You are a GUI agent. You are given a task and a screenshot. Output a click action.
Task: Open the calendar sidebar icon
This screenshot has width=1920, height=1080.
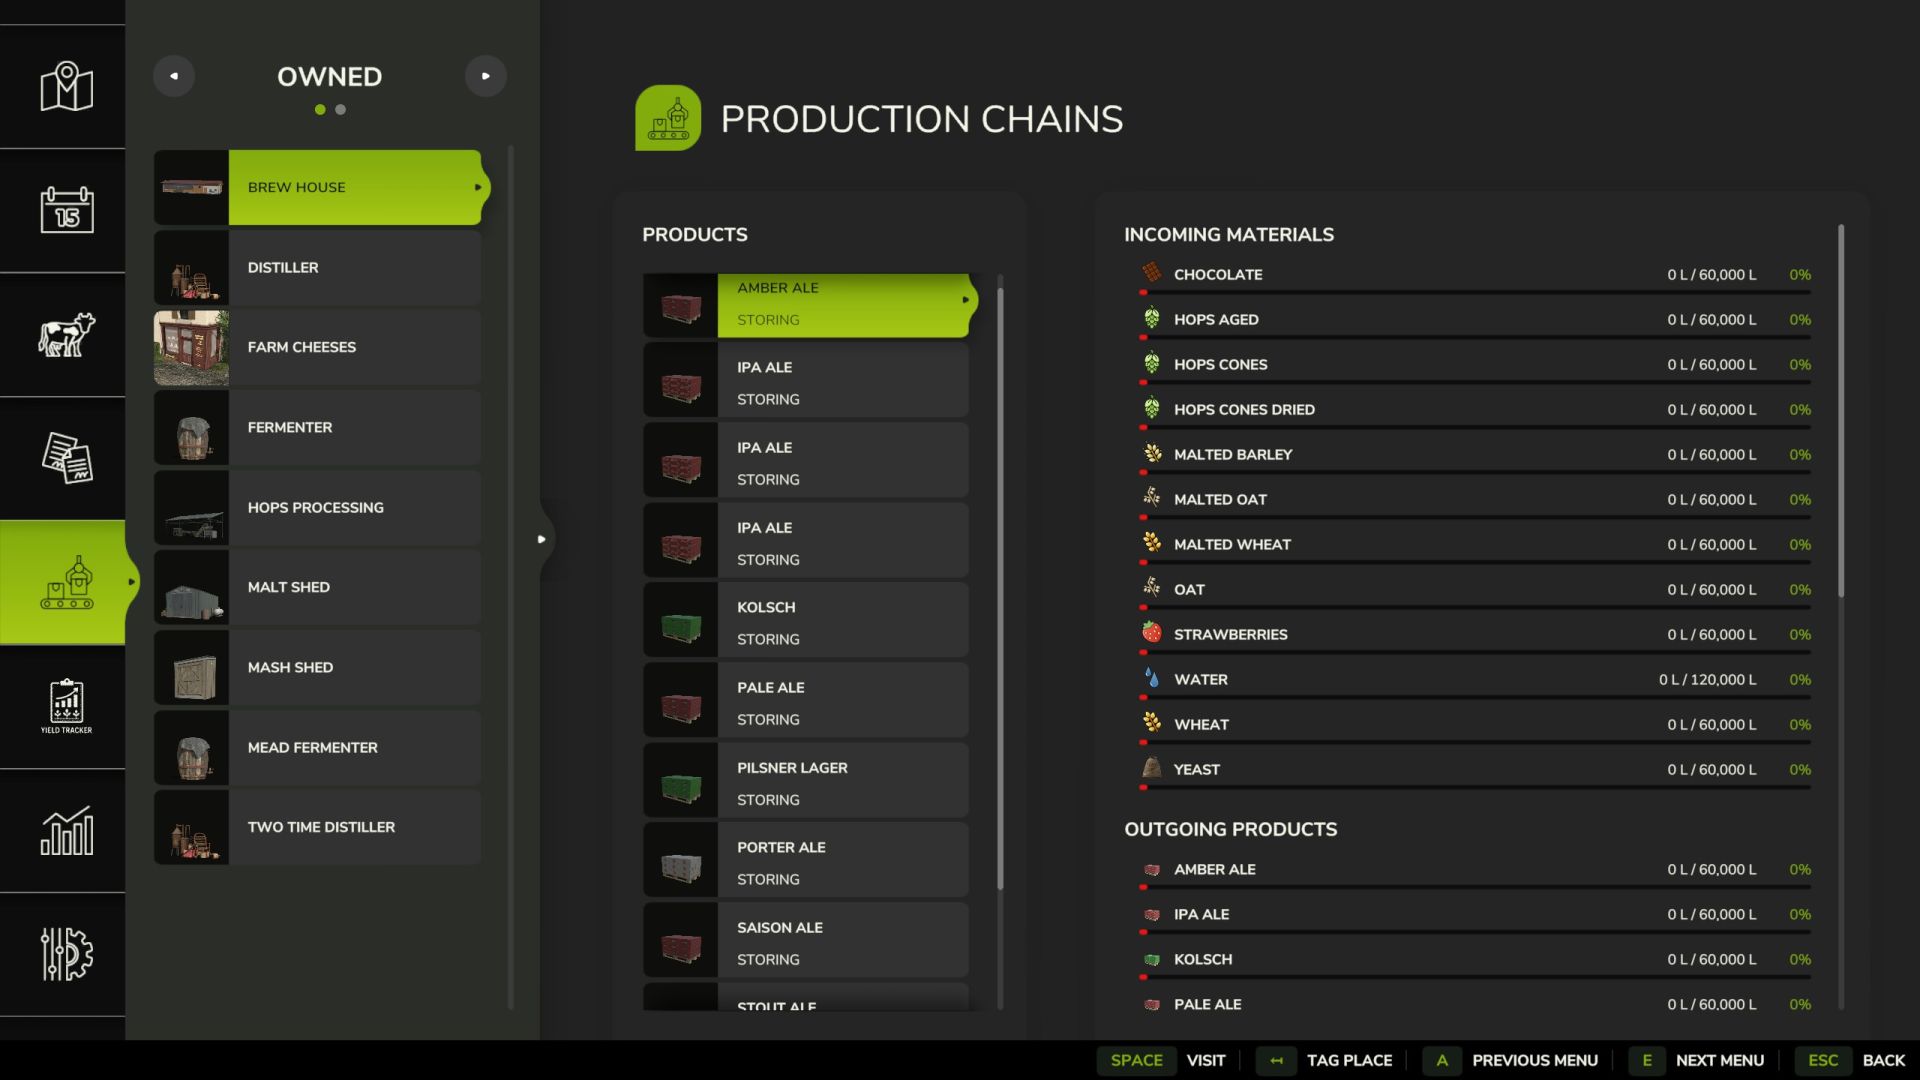pyautogui.click(x=66, y=210)
